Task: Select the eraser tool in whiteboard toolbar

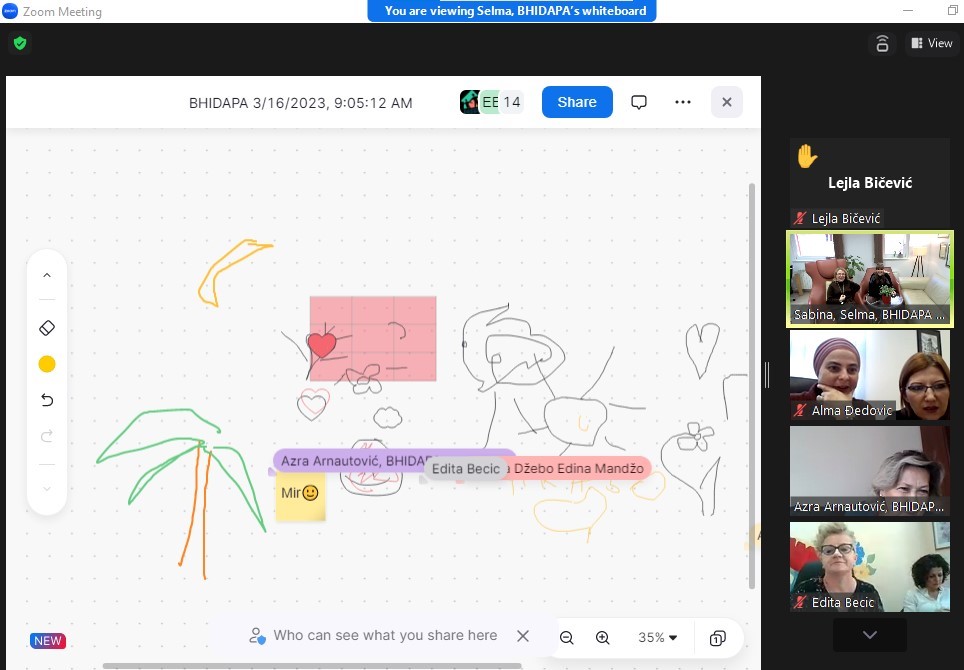Action: [x=46, y=328]
